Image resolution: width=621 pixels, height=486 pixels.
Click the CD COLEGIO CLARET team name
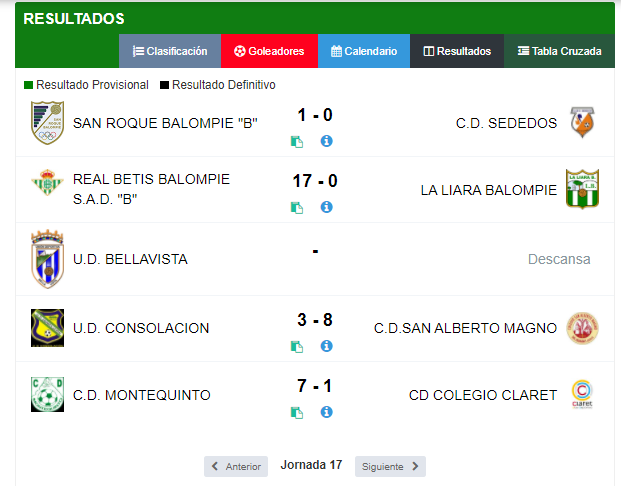pos(483,395)
